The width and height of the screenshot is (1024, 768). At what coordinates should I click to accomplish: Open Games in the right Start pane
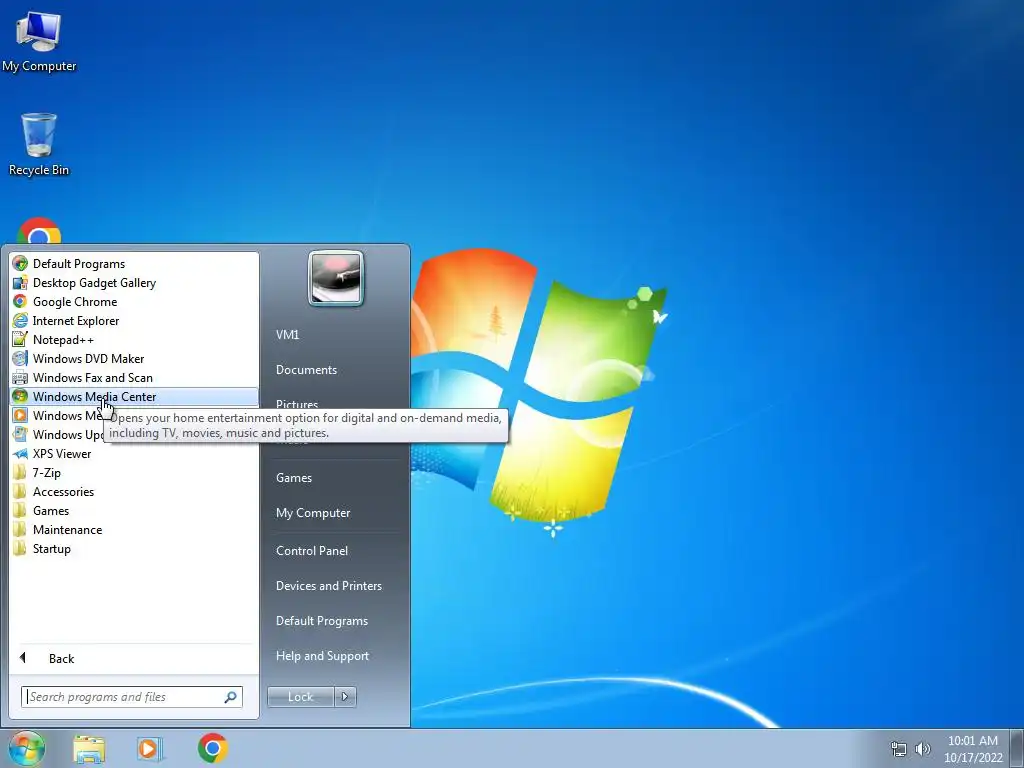coord(294,477)
